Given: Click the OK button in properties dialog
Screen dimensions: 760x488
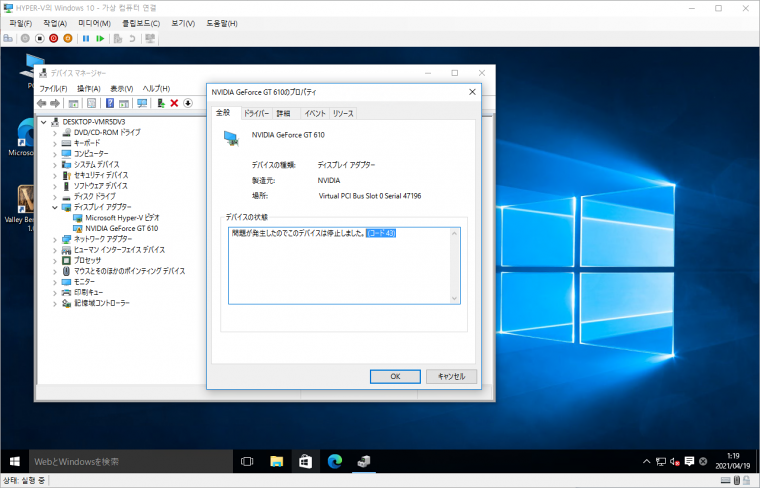Looking at the screenshot, I should [395, 377].
